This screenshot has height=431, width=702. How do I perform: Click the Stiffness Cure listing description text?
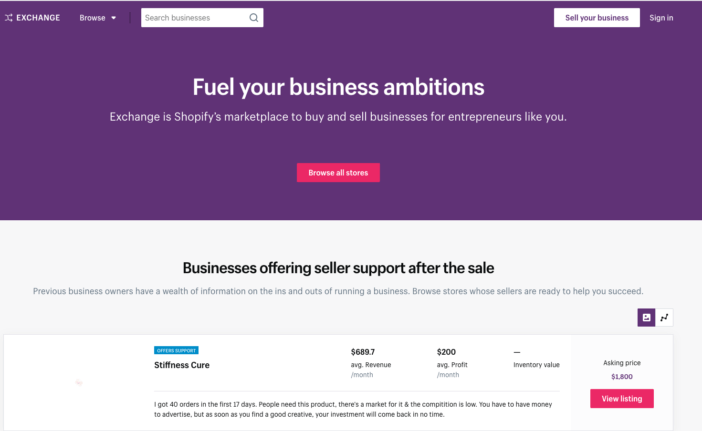pos(353,409)
